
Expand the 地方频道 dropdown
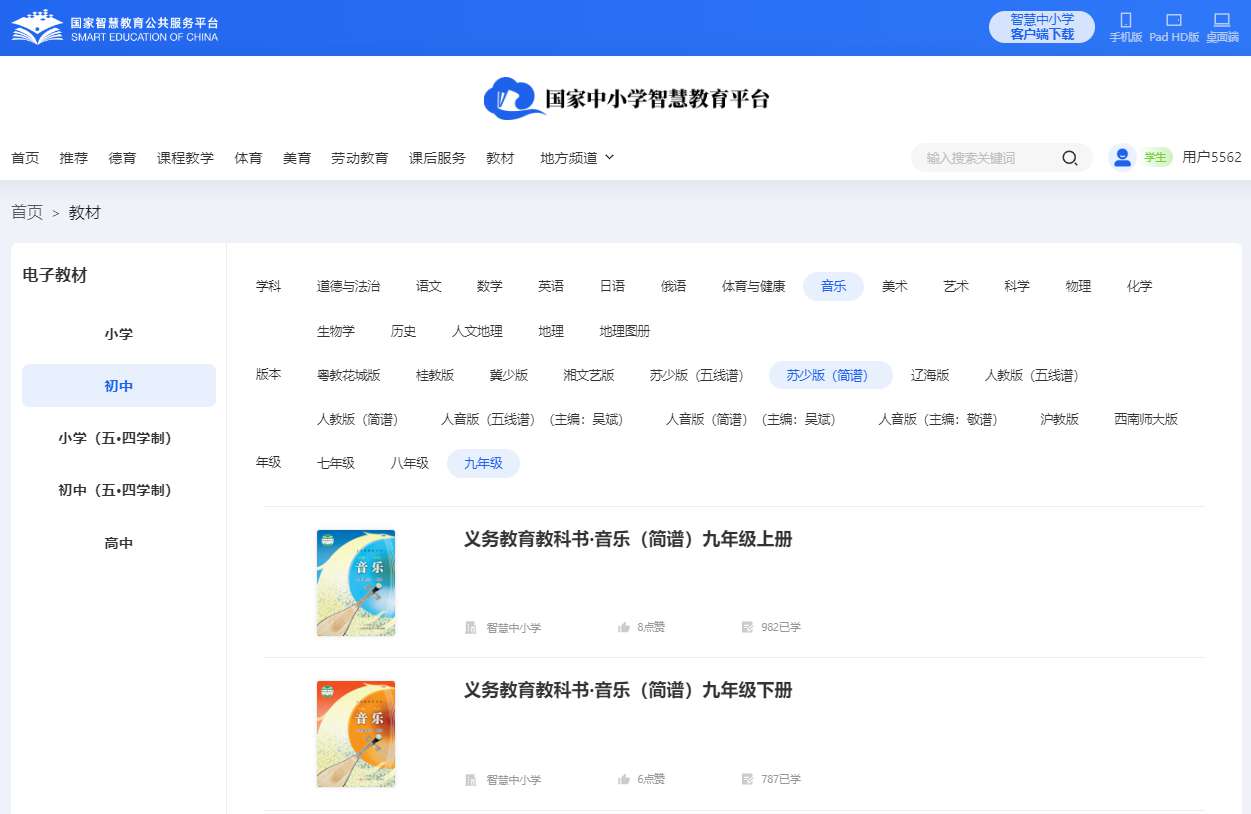click(577, 158)
